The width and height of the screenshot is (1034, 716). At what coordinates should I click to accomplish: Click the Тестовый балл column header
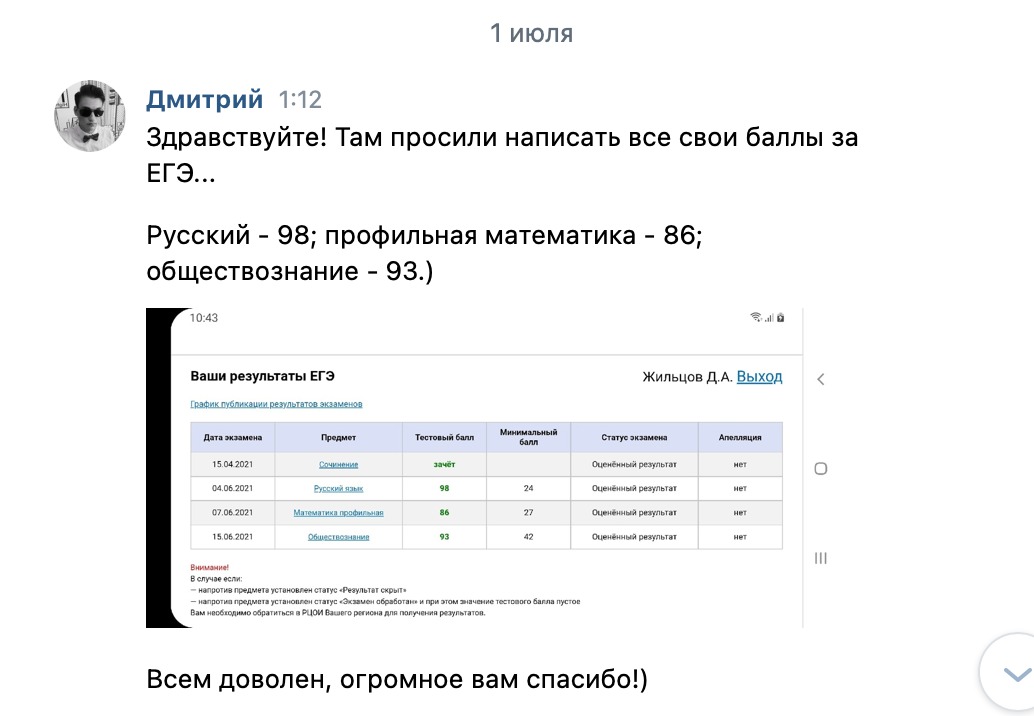coord(444,437)
